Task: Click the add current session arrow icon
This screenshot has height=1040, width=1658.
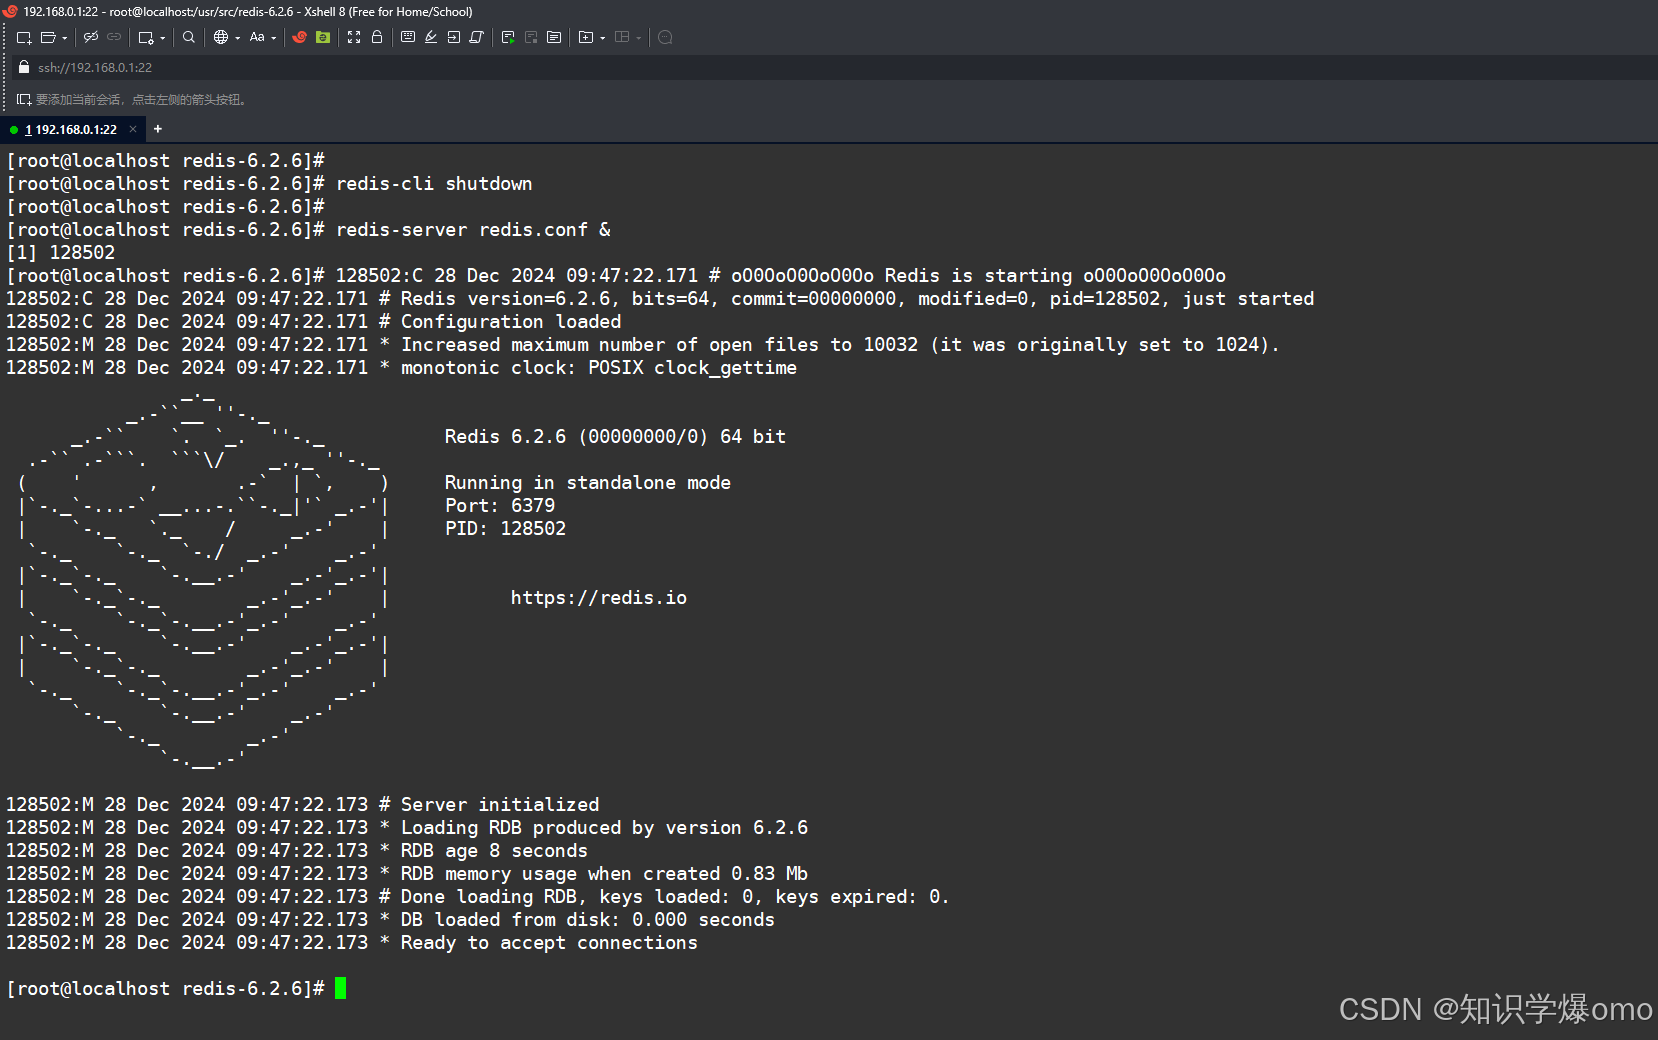Action: (24, 99)
